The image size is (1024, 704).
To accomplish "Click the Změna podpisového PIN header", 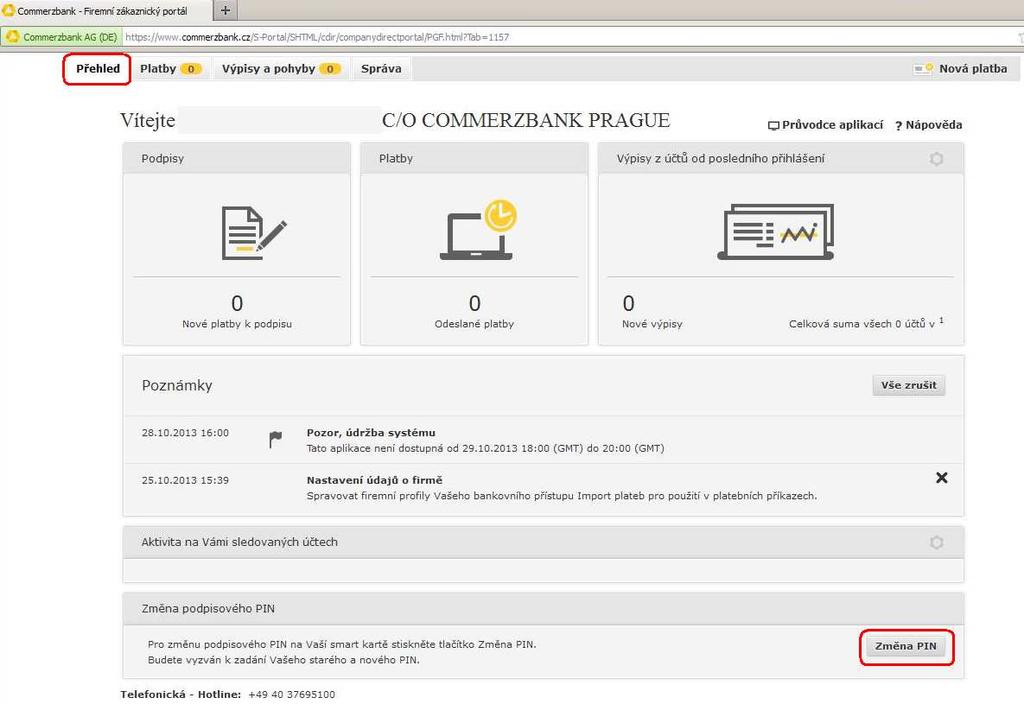I will click(543, 609).
